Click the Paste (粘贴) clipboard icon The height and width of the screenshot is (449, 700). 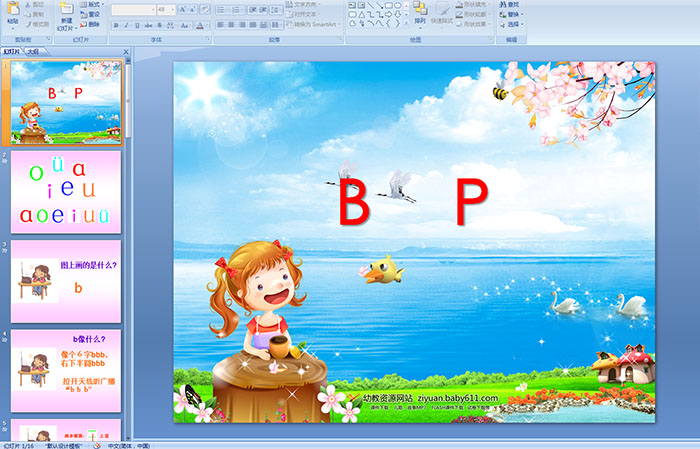tap(12, 12)
